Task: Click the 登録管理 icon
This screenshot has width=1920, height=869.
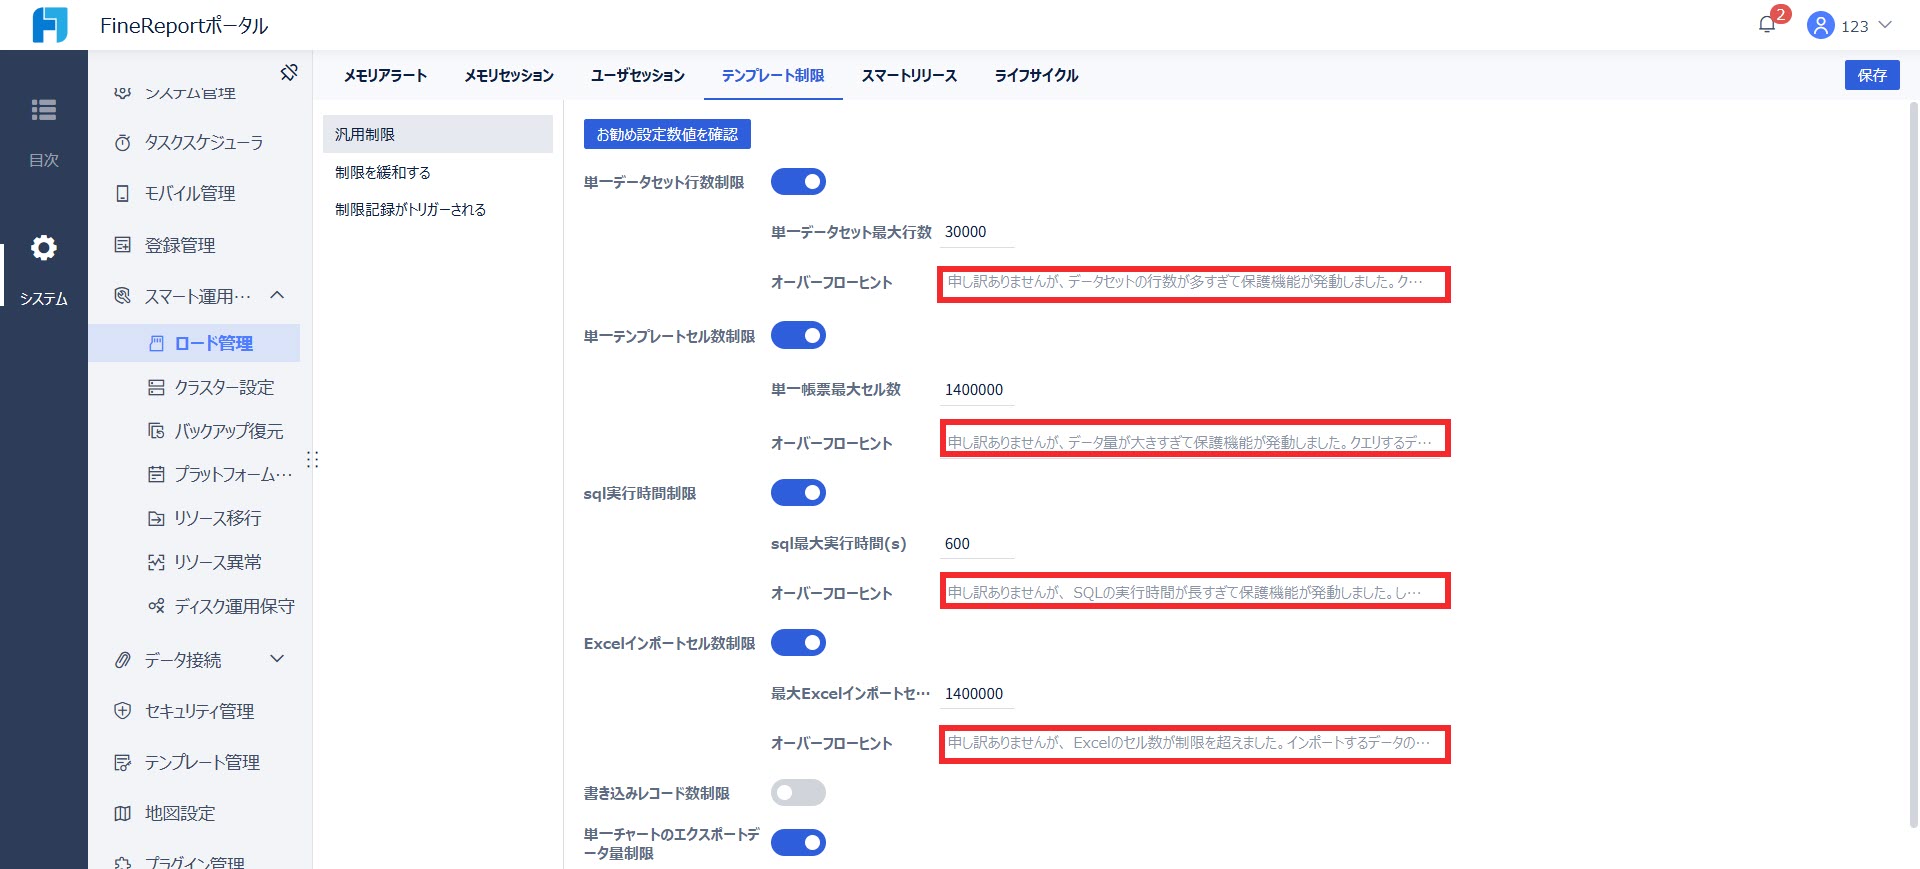Action: pyautogui.click(x=122, y=245)
